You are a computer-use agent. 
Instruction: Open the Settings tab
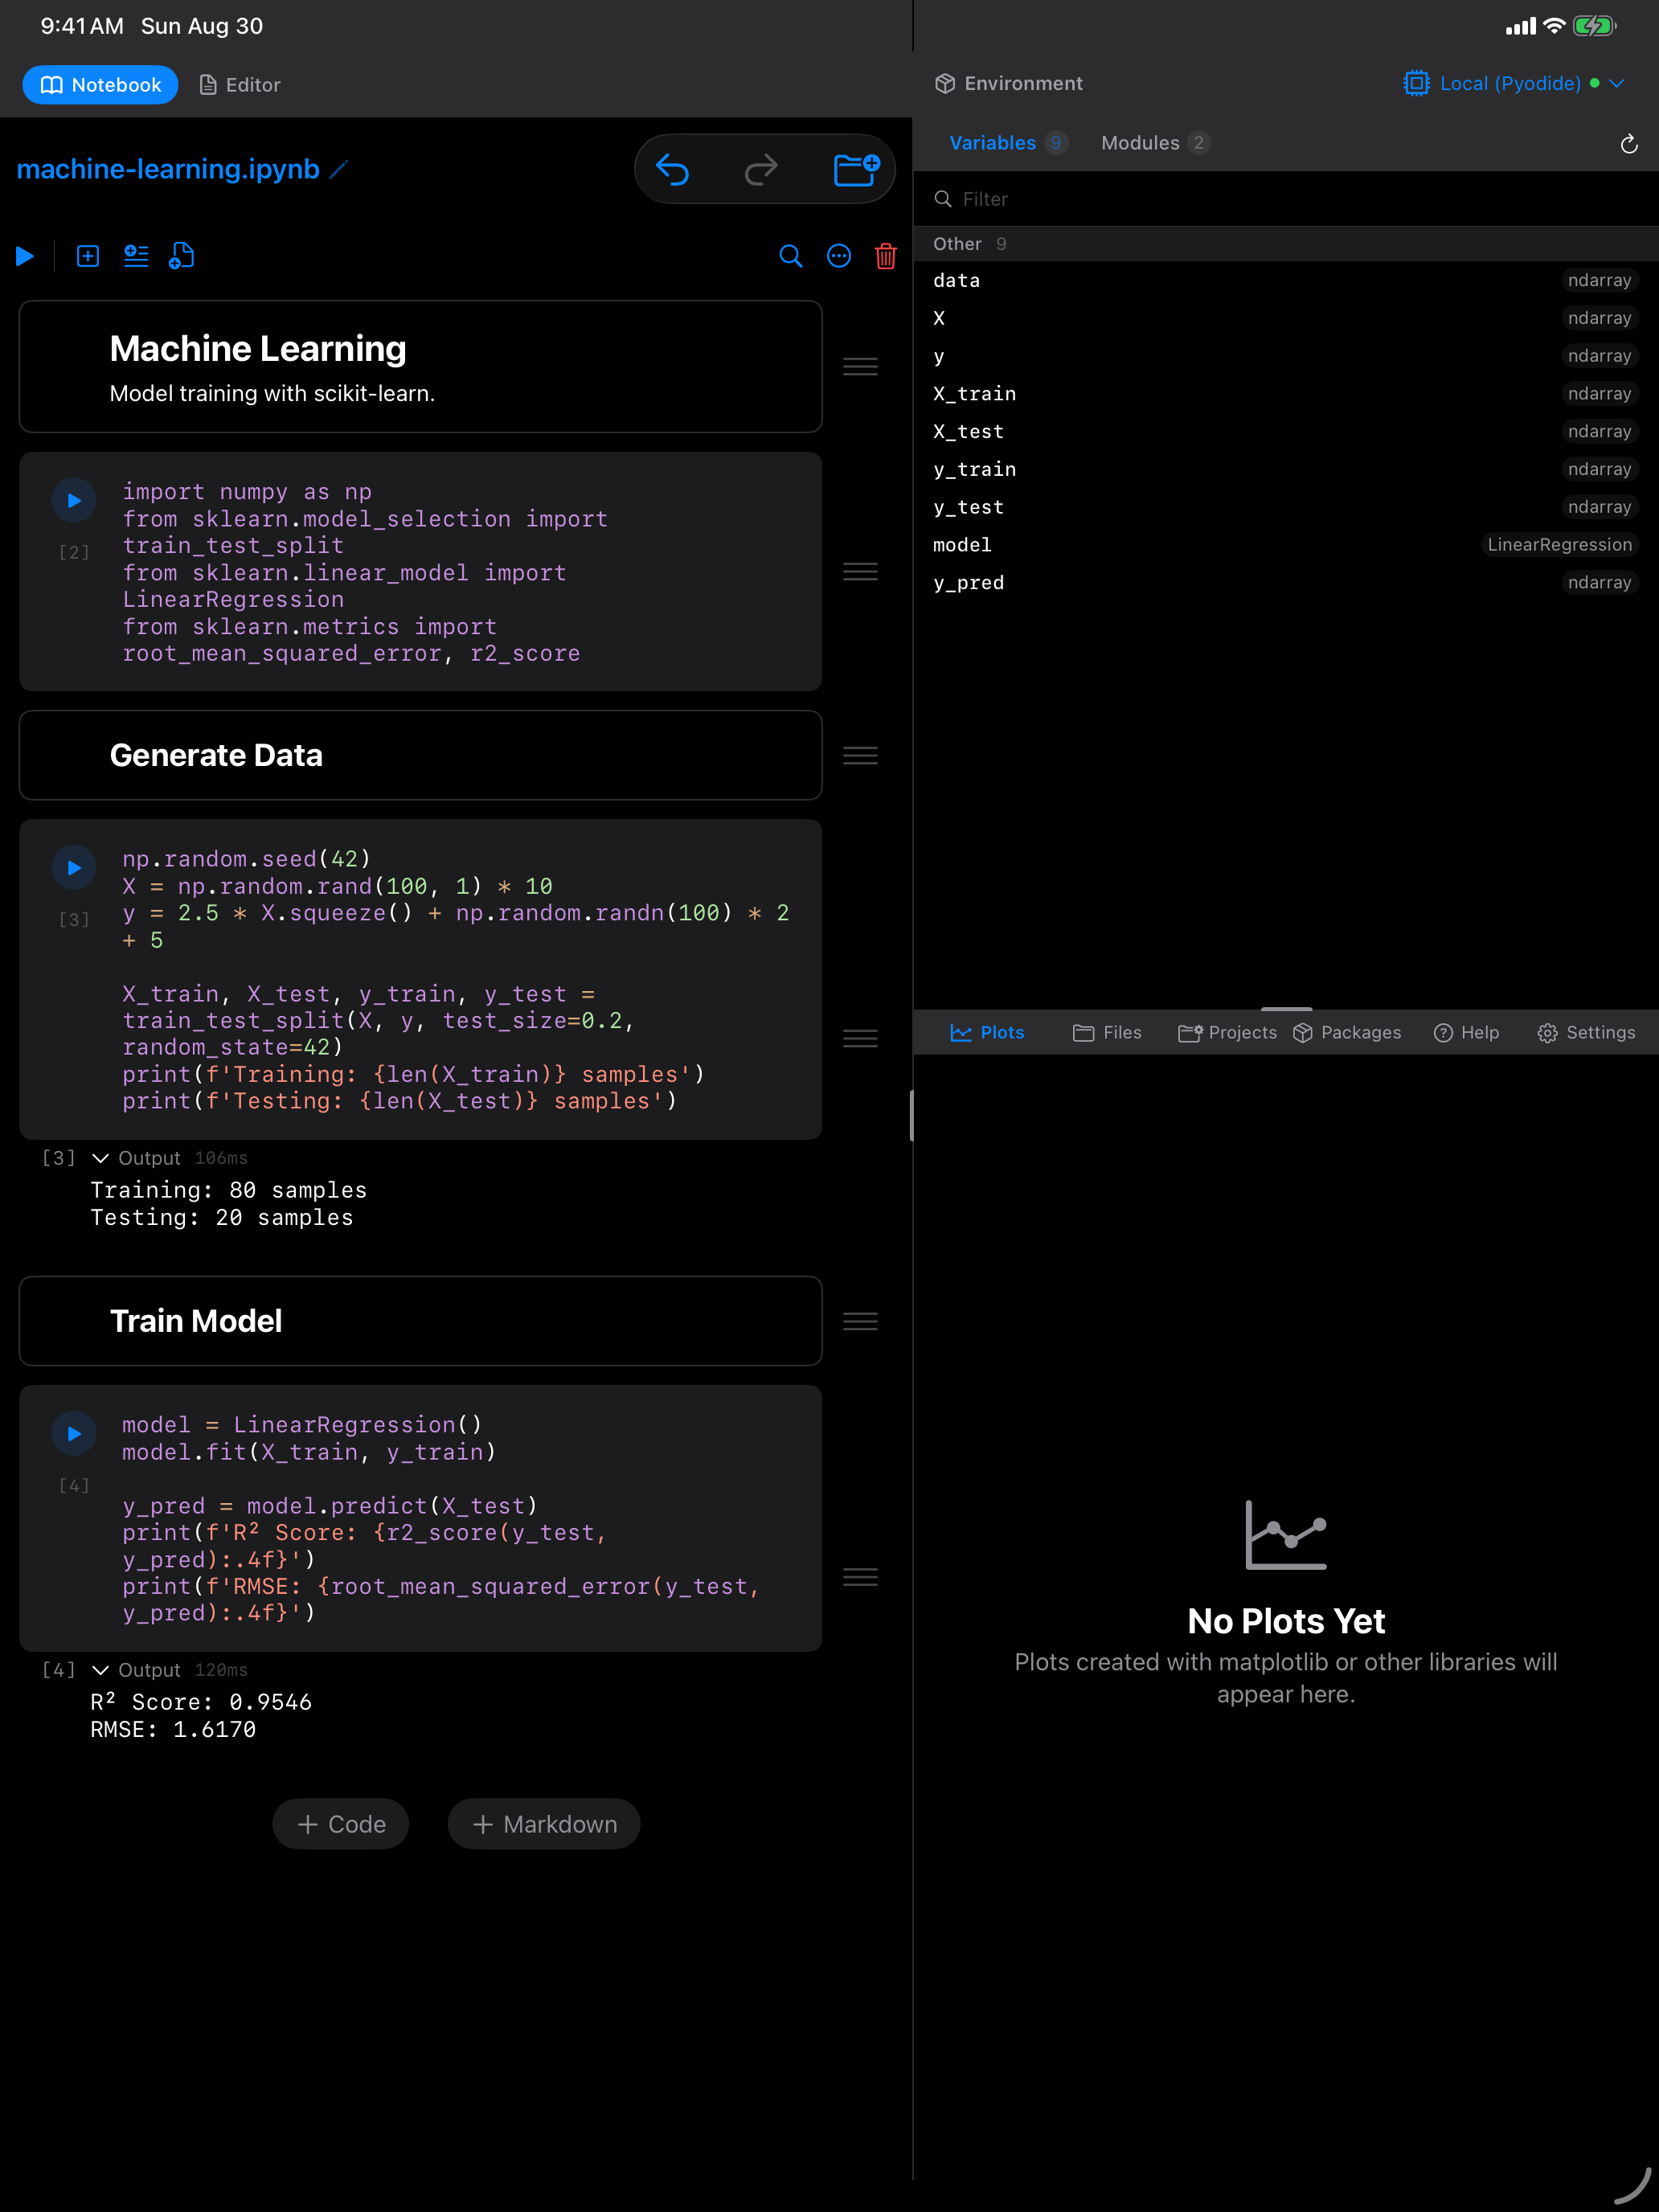tap(1587, 1032)
